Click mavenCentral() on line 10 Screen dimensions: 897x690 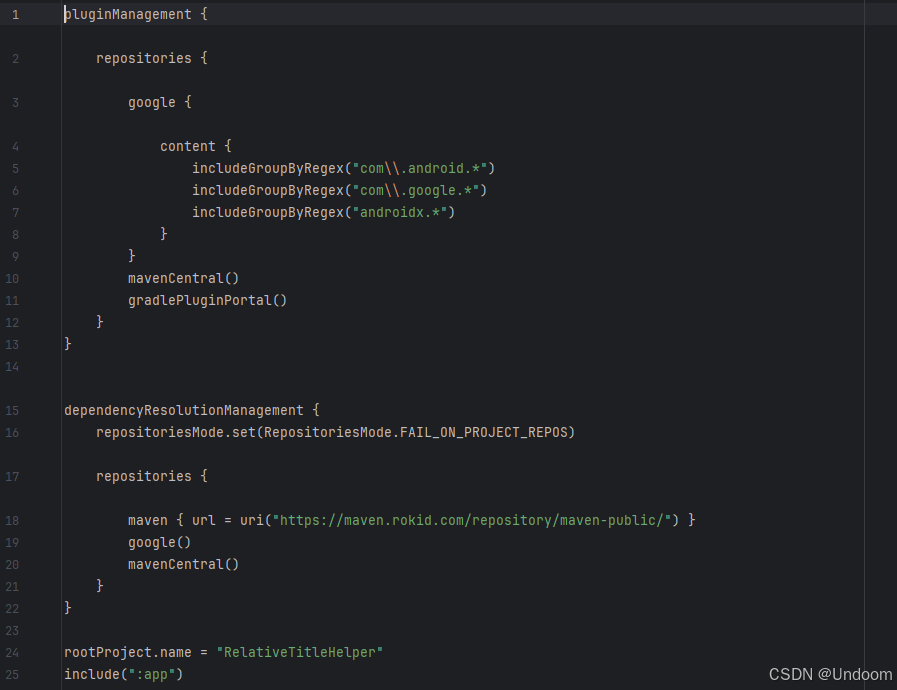pyautogui.click(x=184, y=278)
